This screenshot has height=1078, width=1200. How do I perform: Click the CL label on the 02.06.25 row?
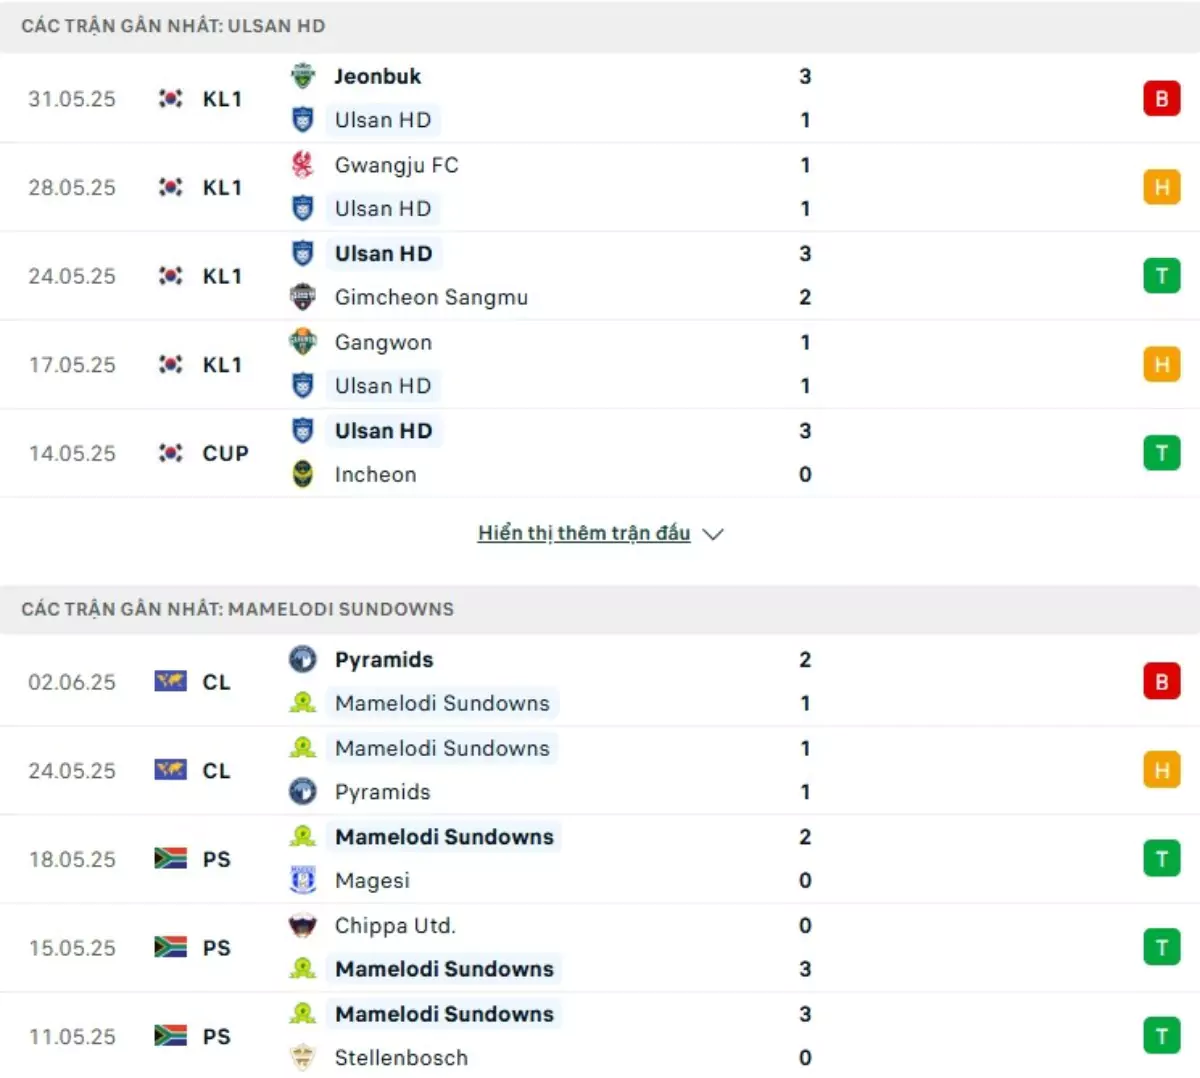click(x=216, y=682)
